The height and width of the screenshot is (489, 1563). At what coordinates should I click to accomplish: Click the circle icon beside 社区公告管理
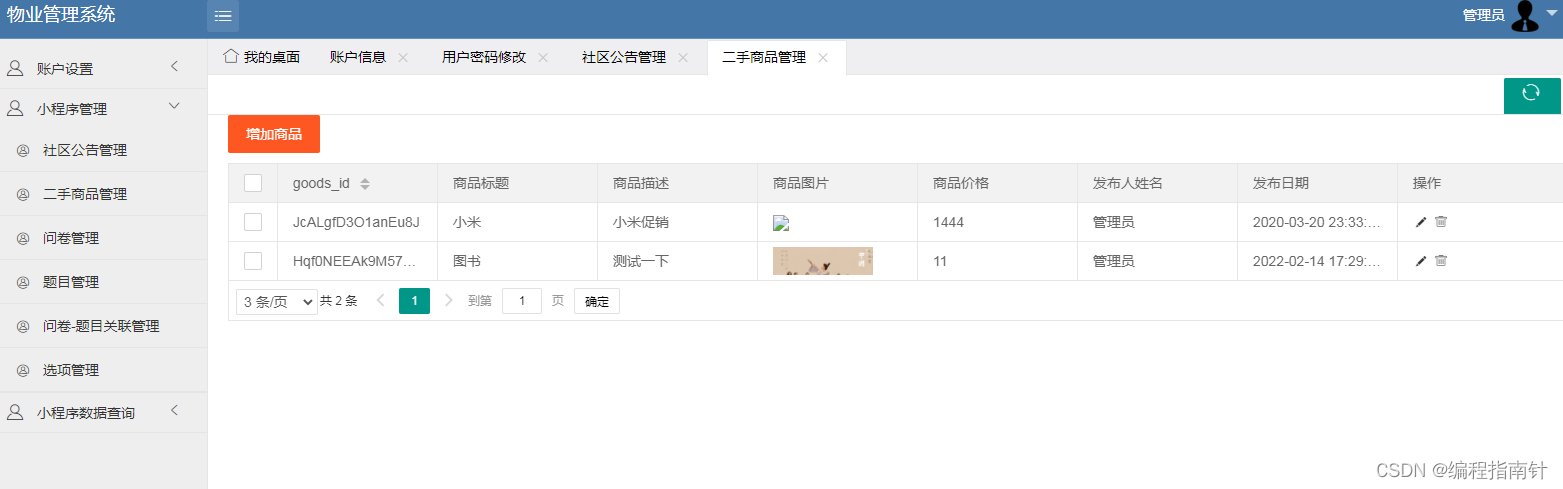[23, 151]
